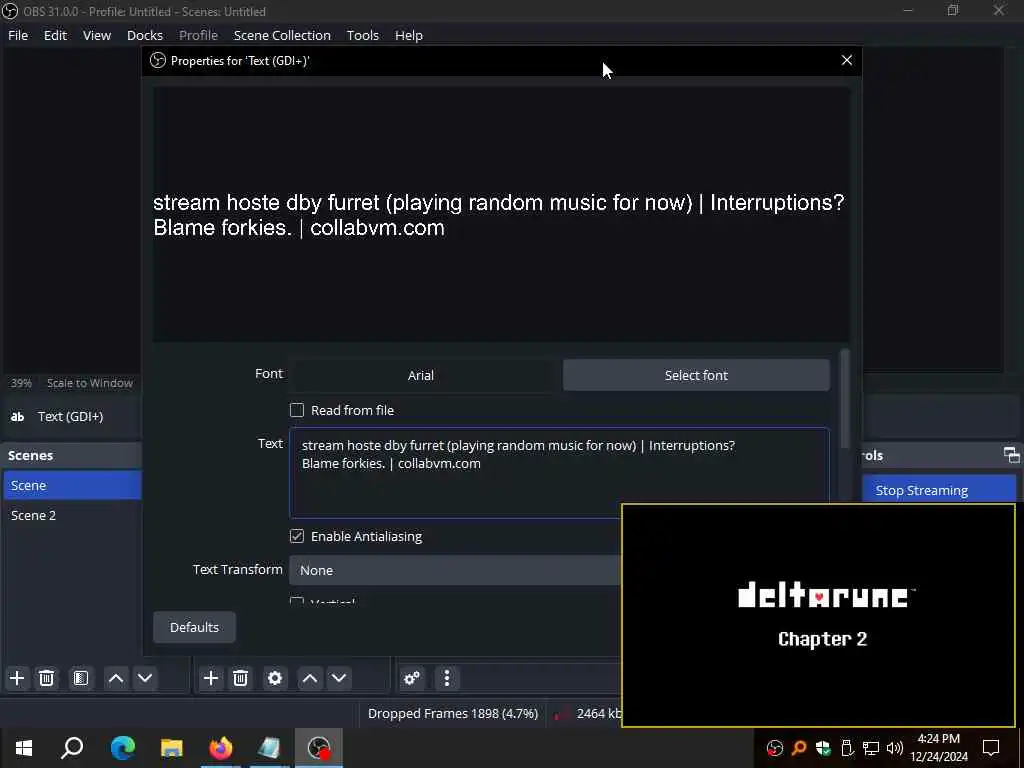This screenshot has width=1024, height=768.
Task: Enable the Read from file checkbox
Action: point(297,410)
